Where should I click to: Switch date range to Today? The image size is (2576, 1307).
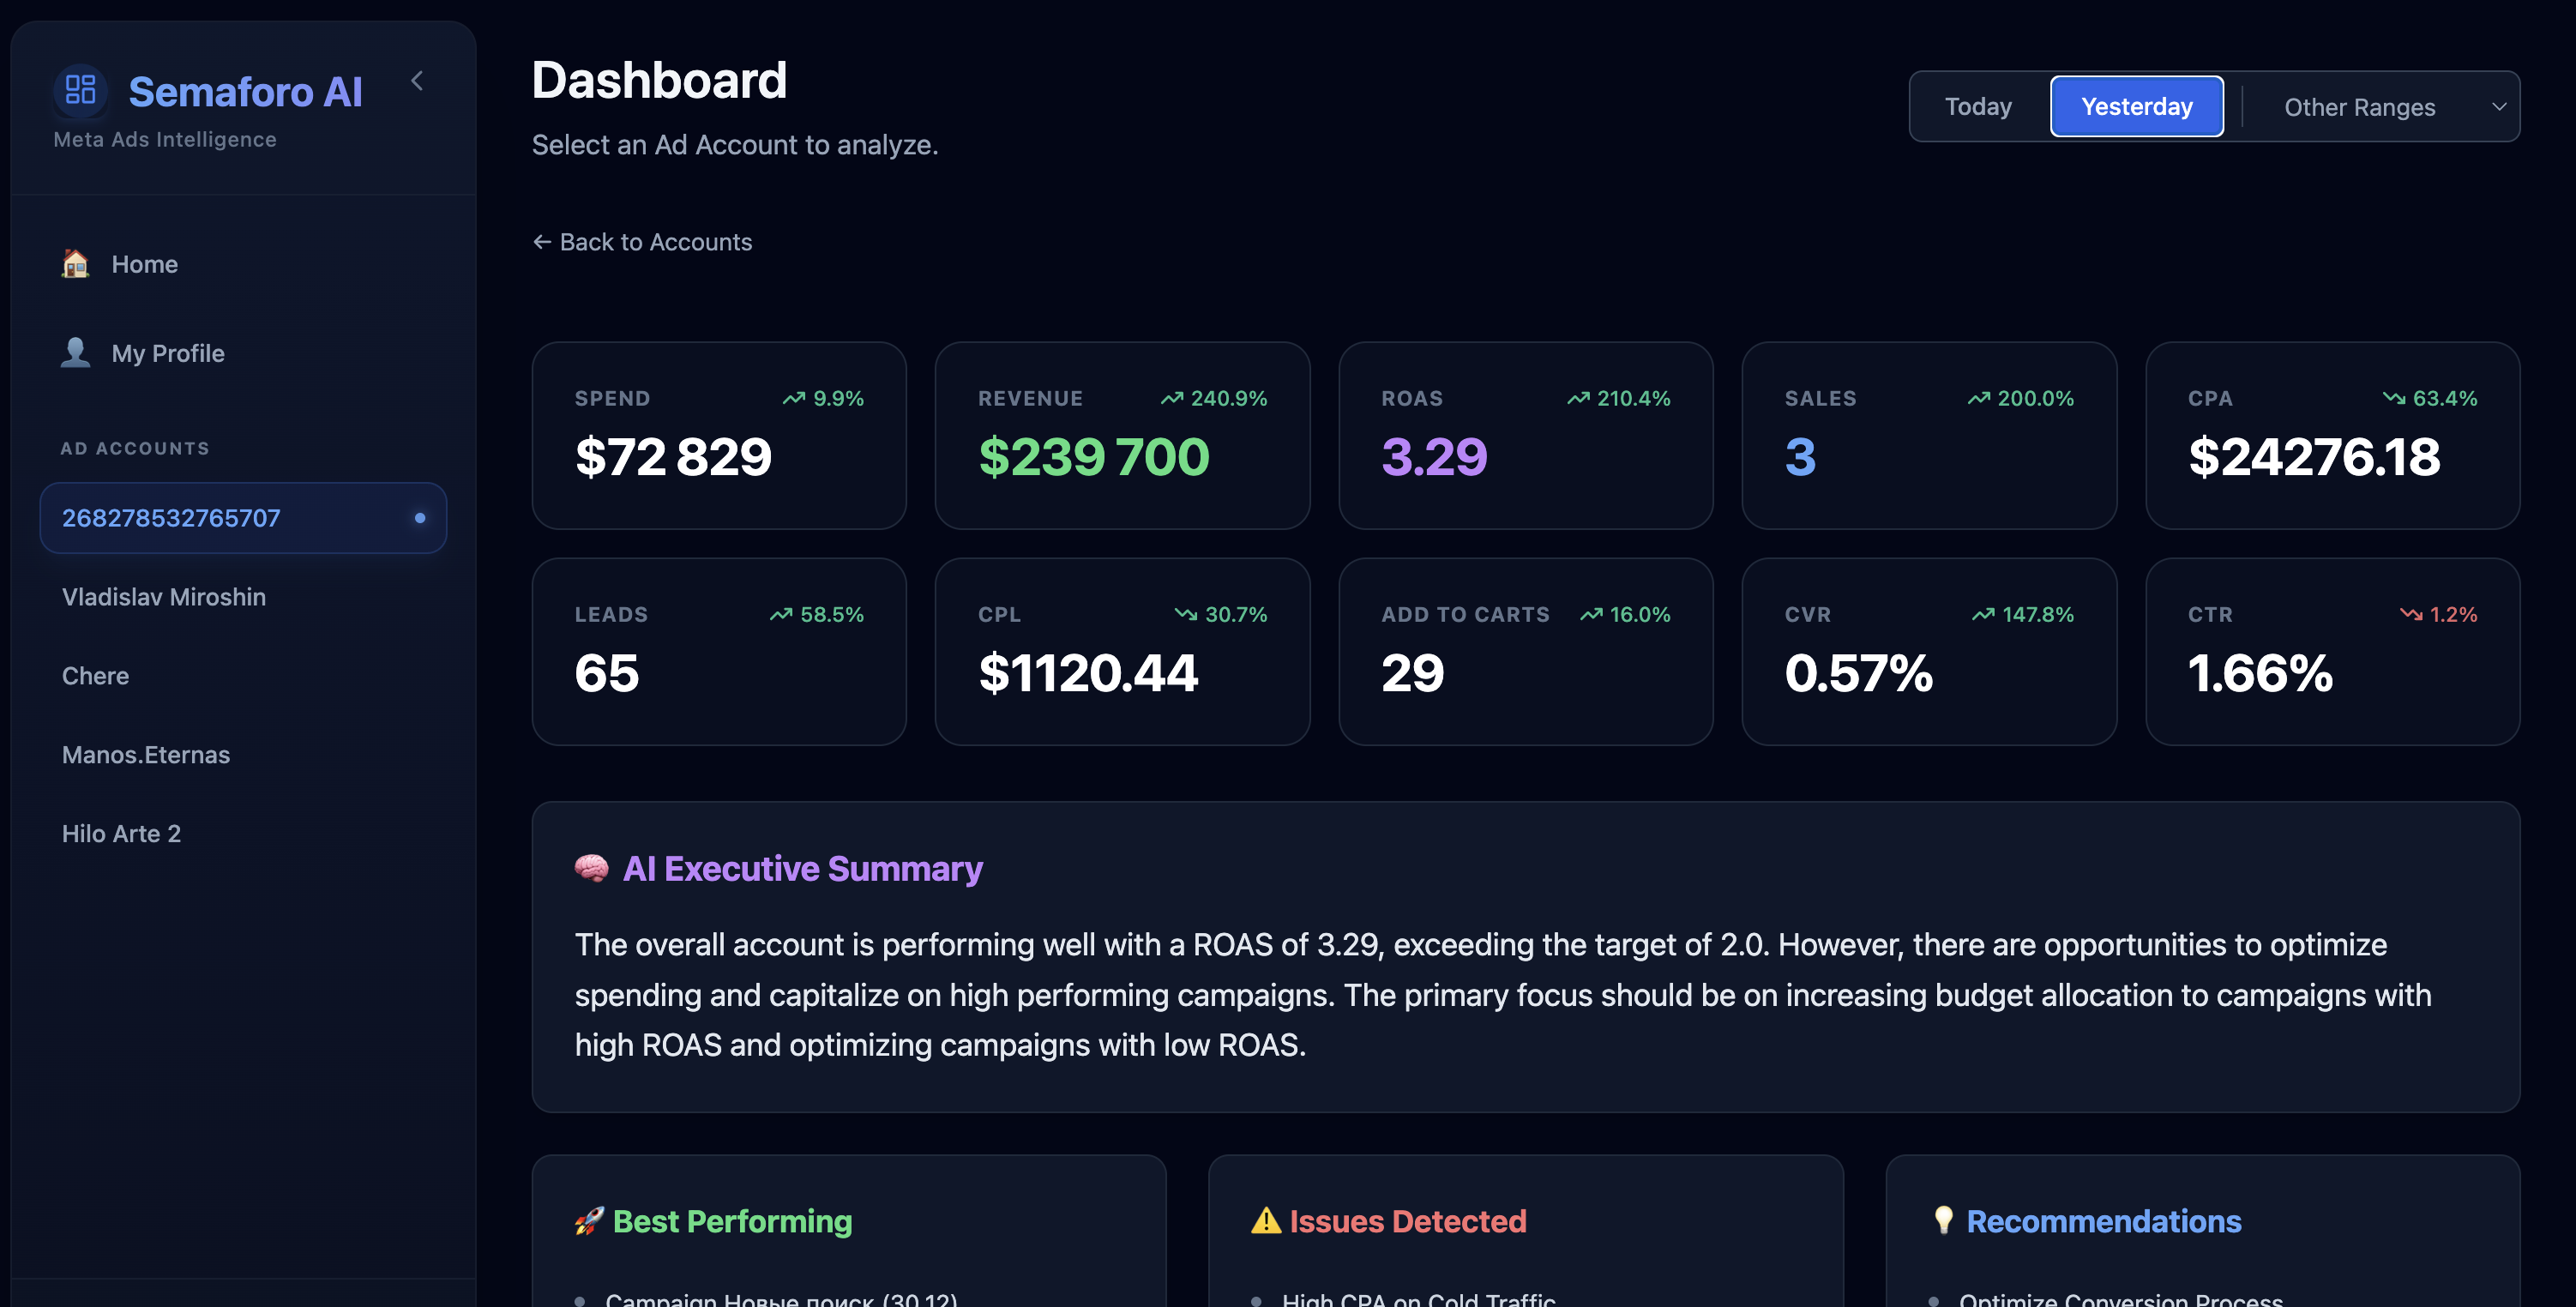[x=1977, y=106]
